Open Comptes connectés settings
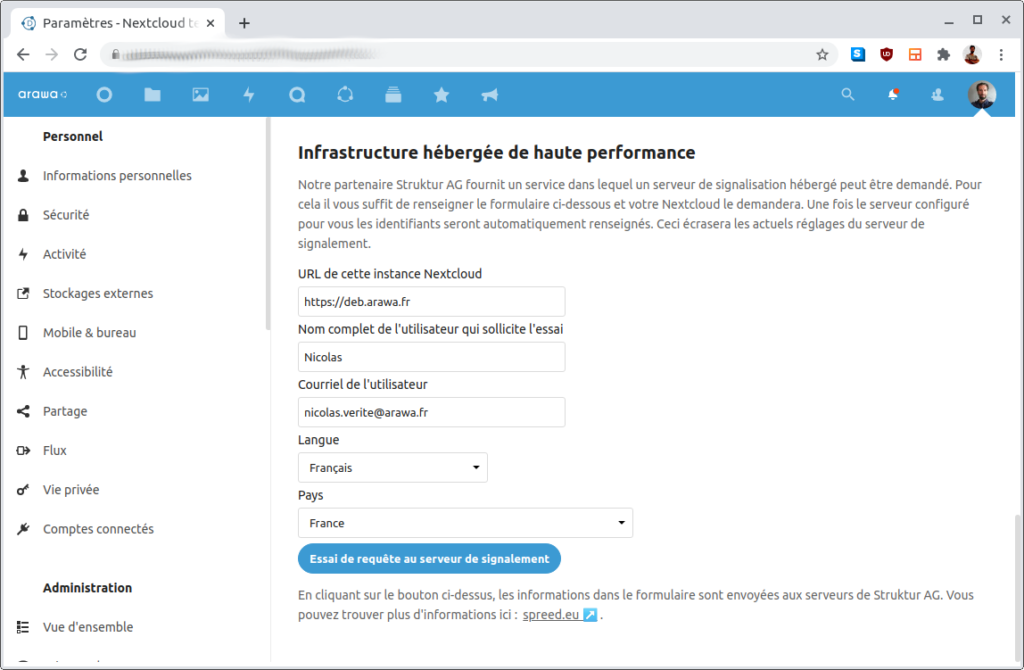This screenshot has width=1024, height=670. [99, 528]
